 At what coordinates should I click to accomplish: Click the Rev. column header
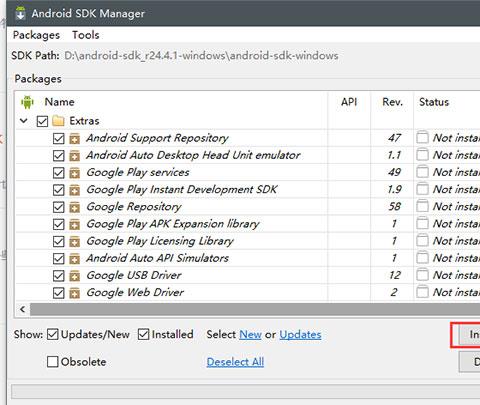393,102
